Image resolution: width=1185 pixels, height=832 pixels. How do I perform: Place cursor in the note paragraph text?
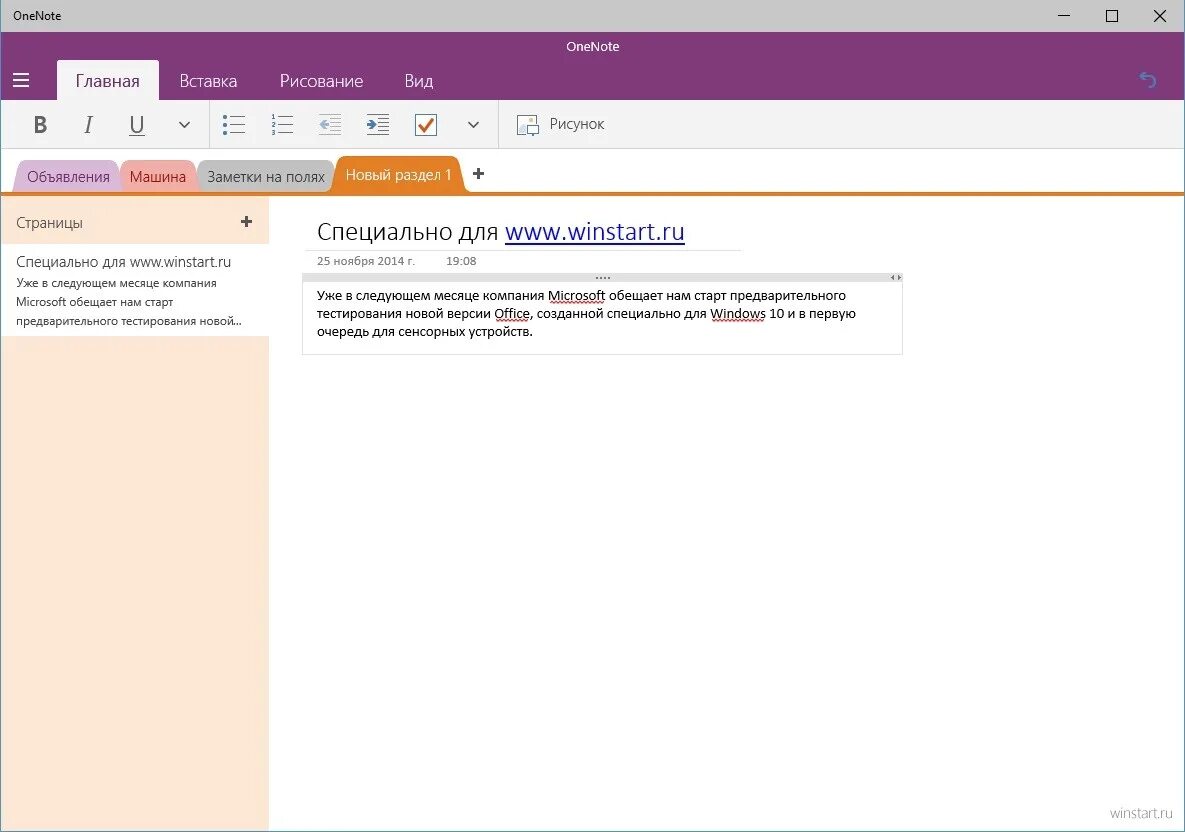(x=586, y=314)
